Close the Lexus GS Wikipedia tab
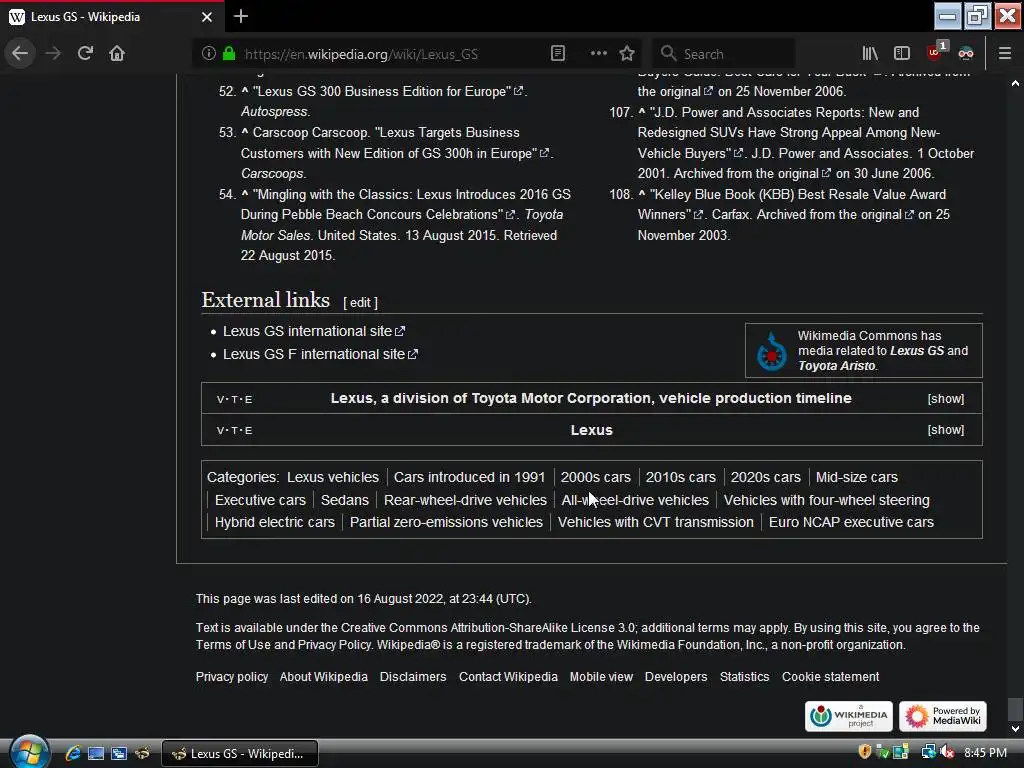 [x=206, y=17]
